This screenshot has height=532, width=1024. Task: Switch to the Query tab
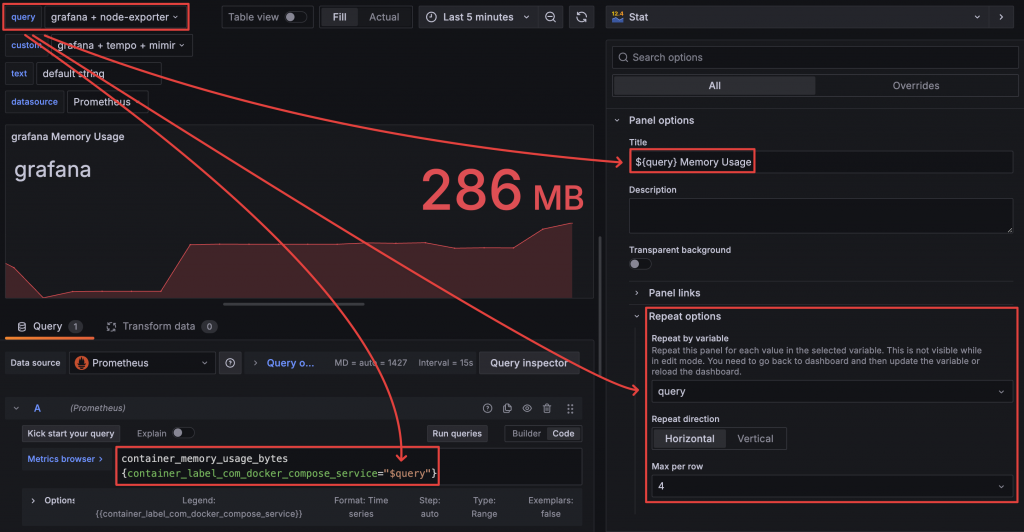pos(50,326)
